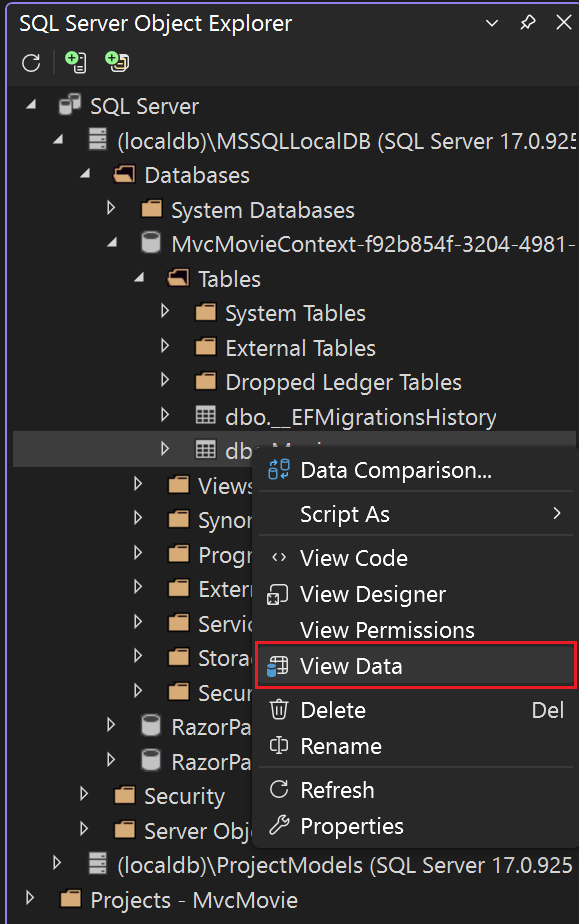Click the View Code angle-brackets icon
The image size is (579, 924).
coord(279,557)
